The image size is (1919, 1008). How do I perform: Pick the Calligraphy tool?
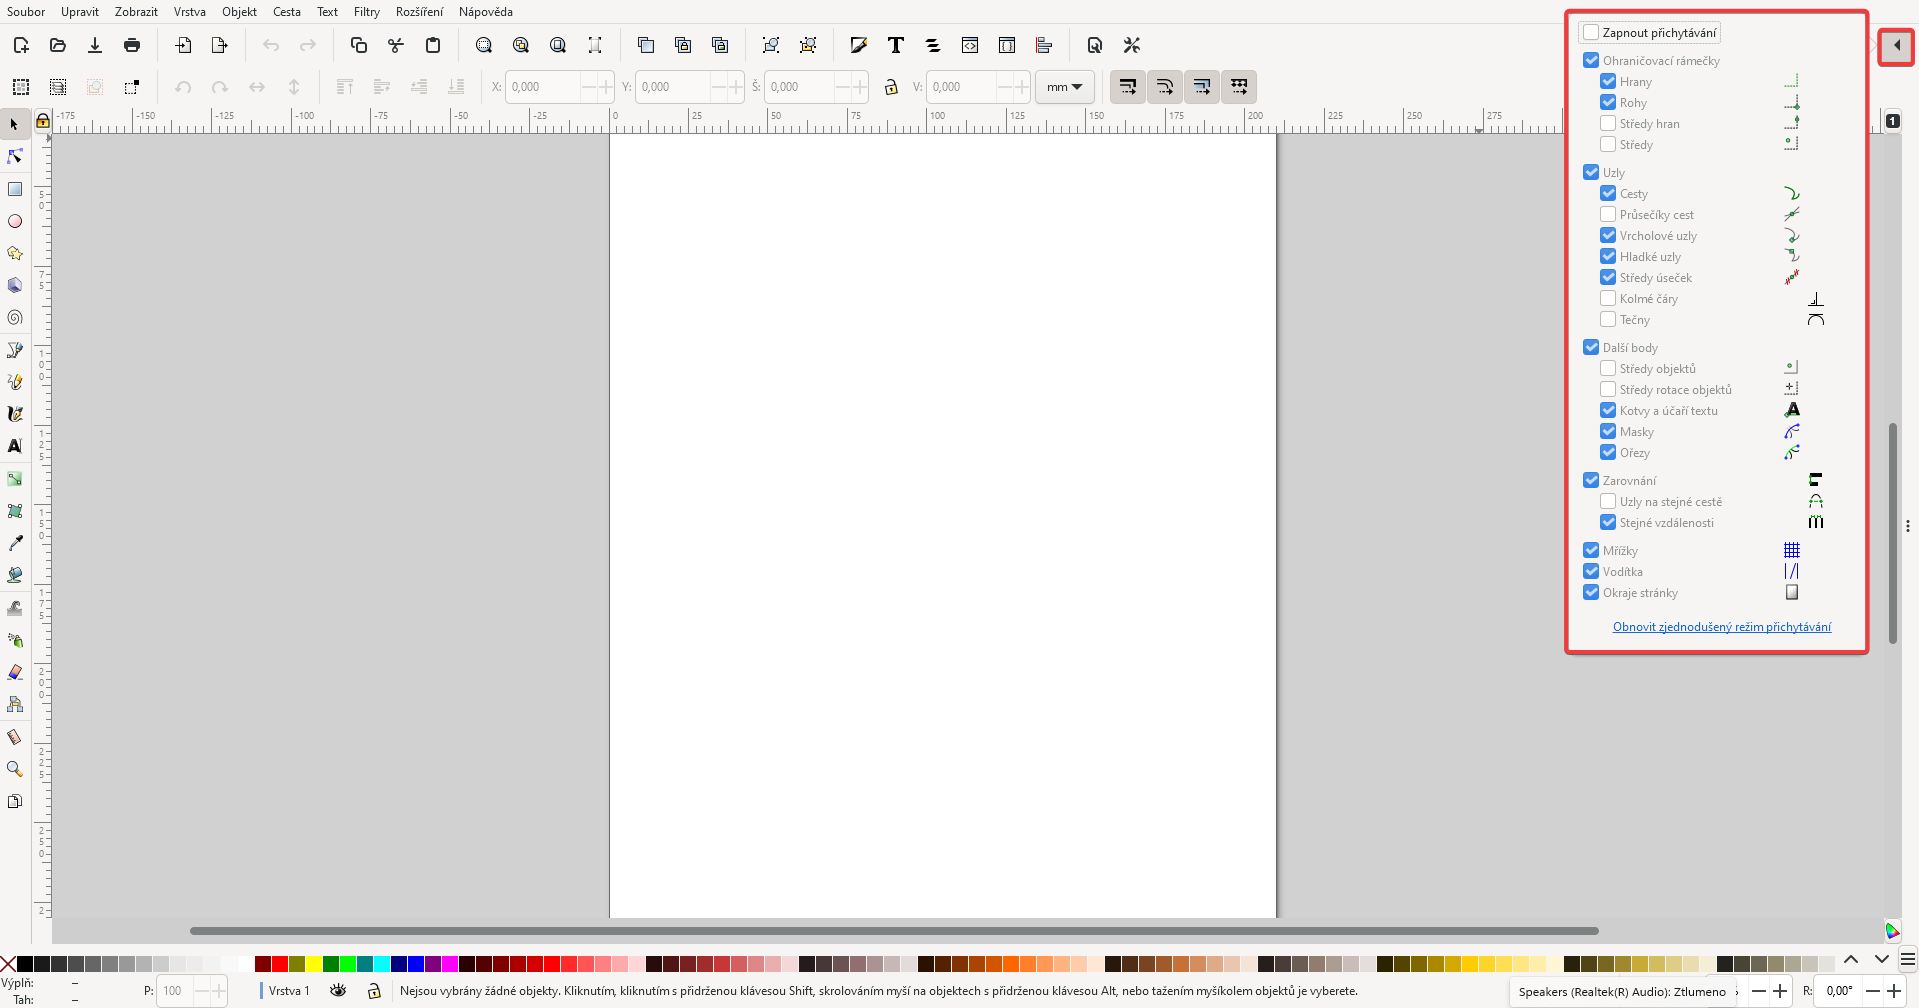pyautogui.click(x=15, y=413)
